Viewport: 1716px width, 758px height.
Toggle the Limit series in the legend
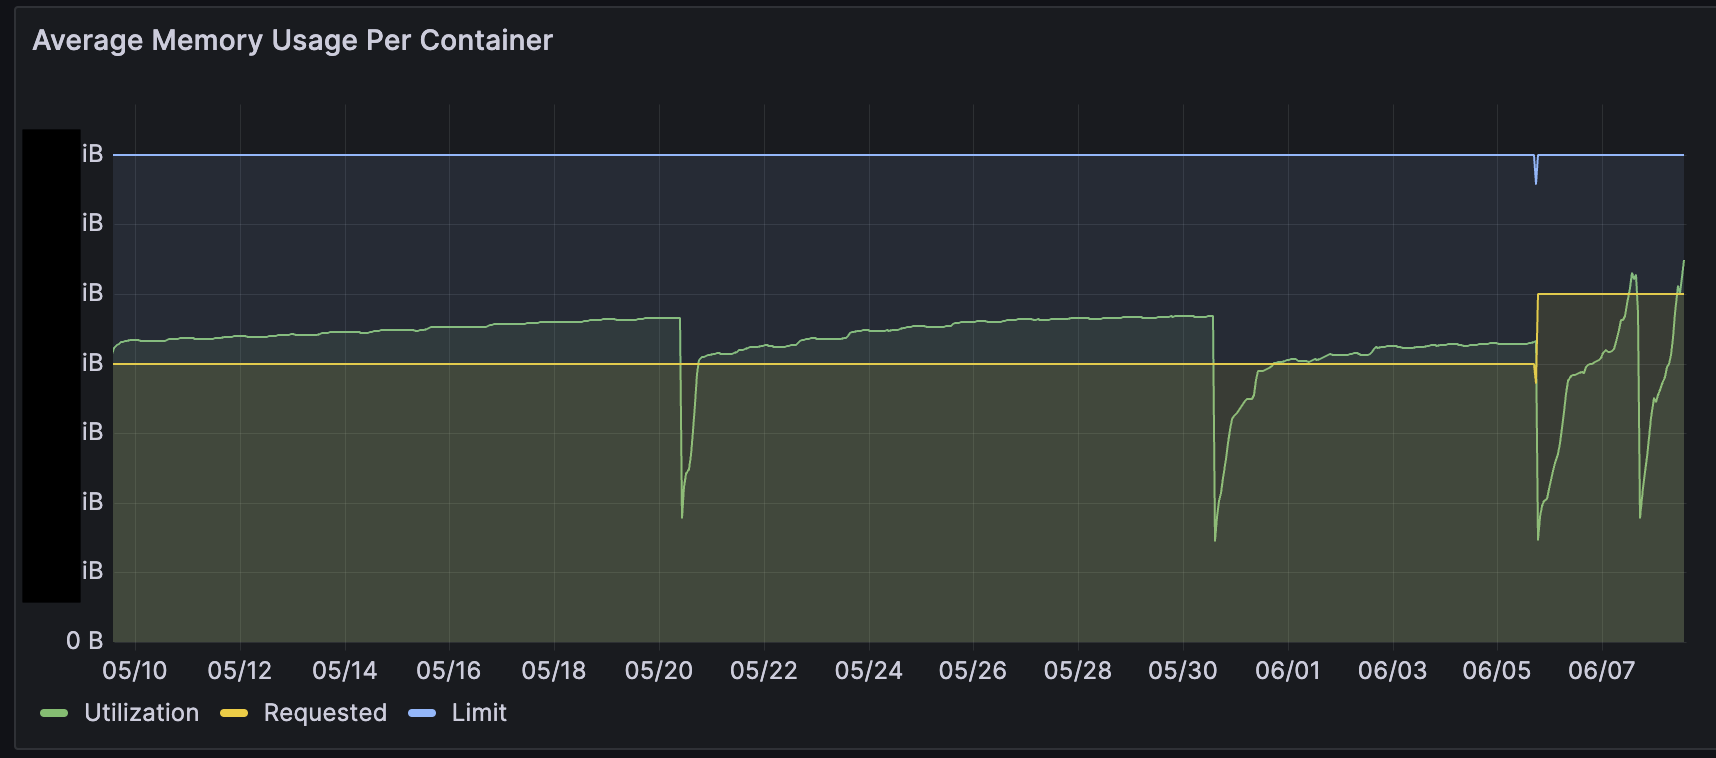pyautogui.click(x=479, y=713)
